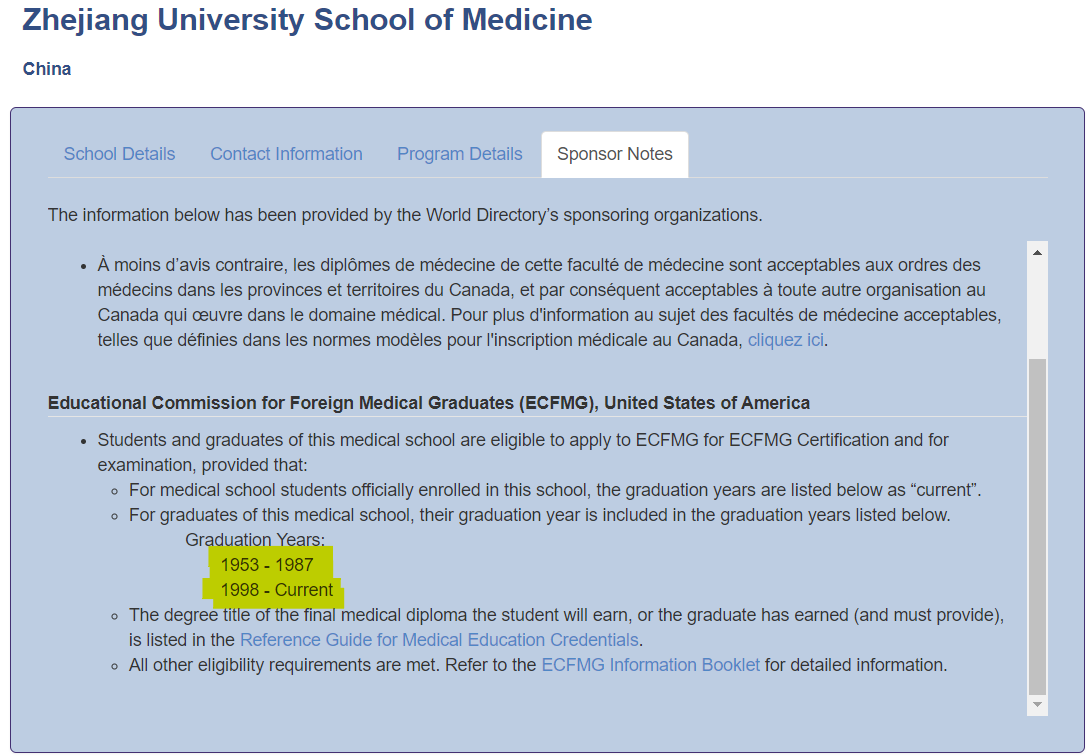Open the Contact Information tab

pyautogui.click(x=286, y=154)
